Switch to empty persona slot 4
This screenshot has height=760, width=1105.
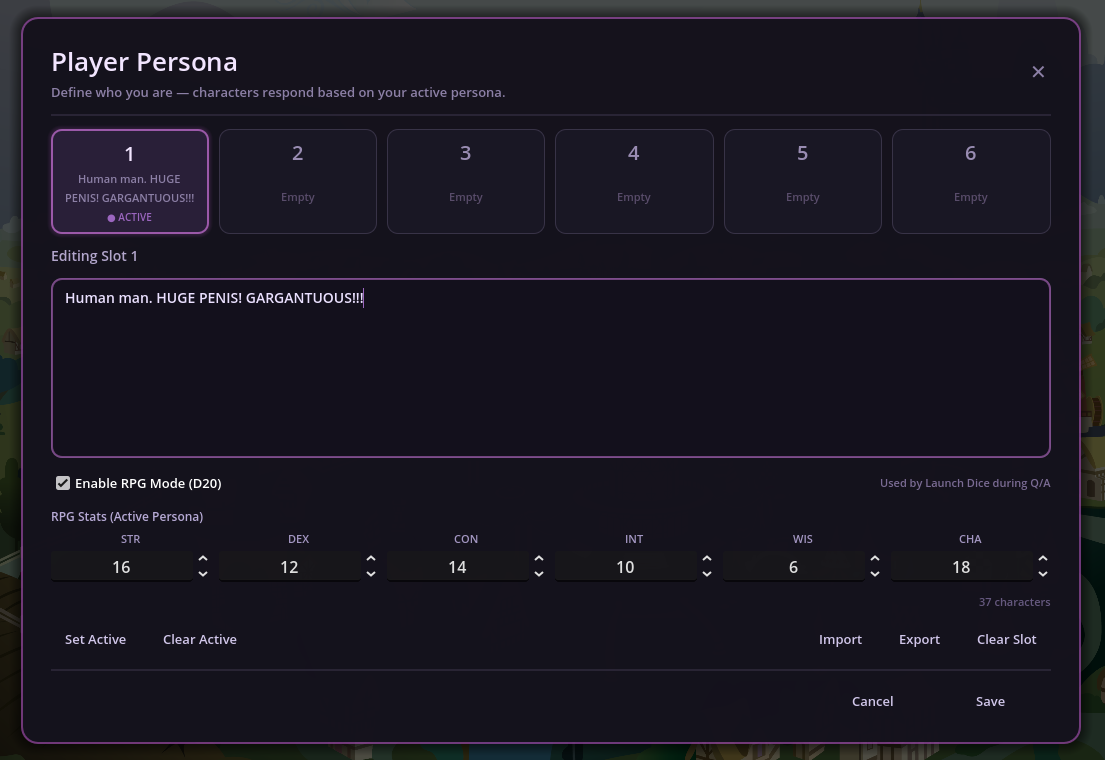tap(634, 181)
